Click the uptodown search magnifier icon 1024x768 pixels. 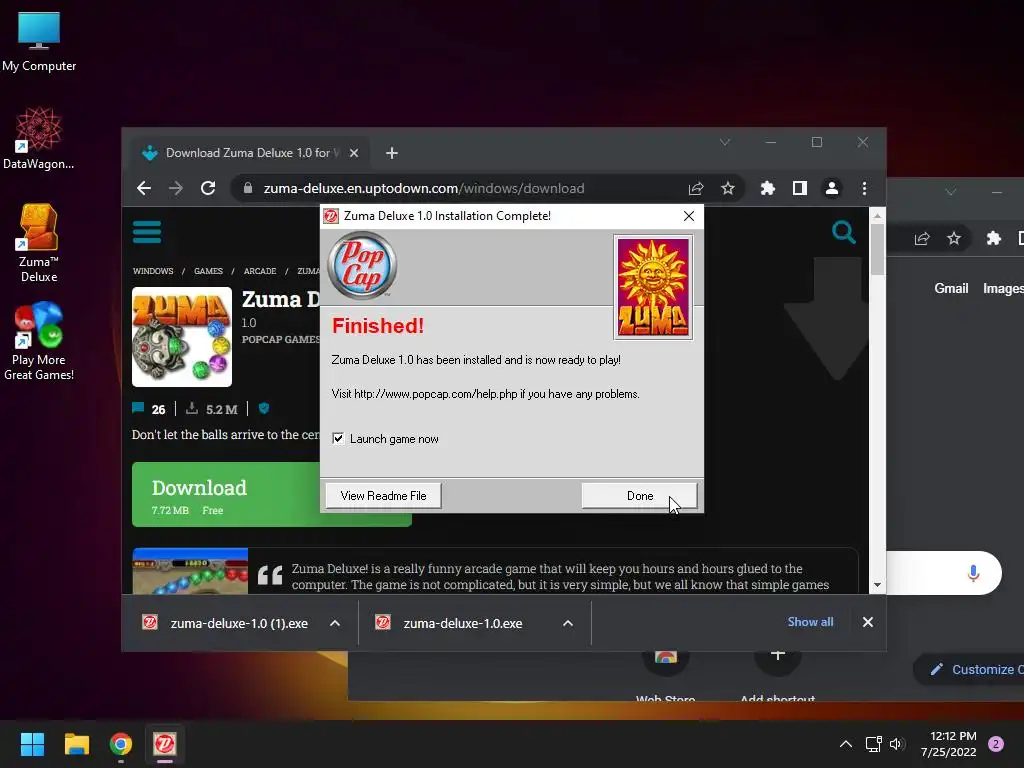coord(843,232)
